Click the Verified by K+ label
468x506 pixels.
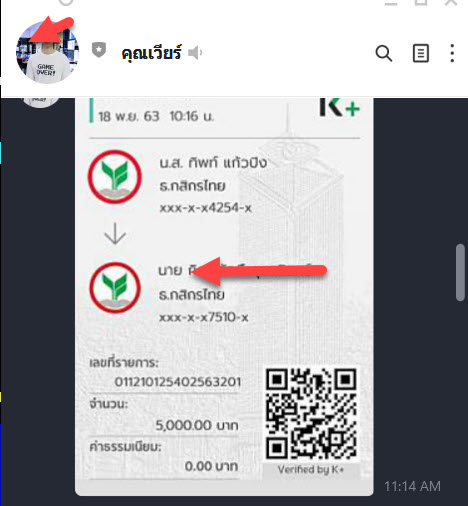pos(311,470)
